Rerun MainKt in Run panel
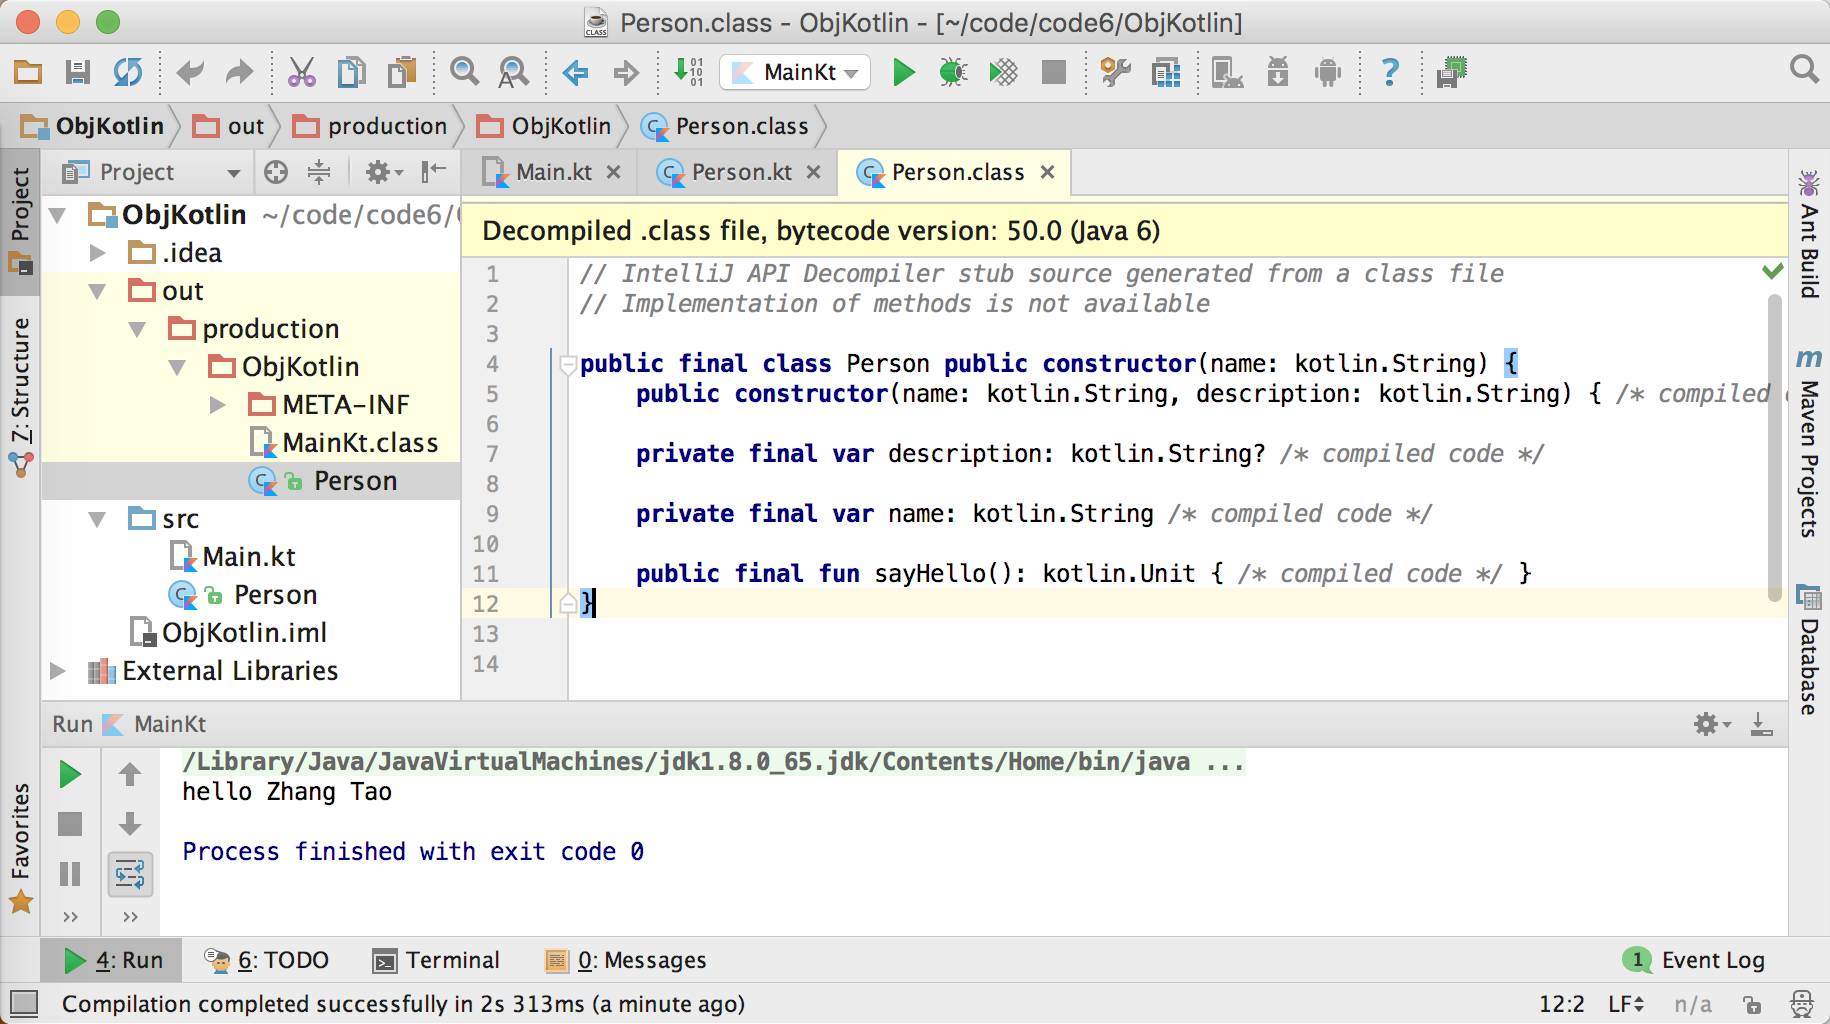The width and height of the screenshot is (1830, 1024). (x=70, y=775)
